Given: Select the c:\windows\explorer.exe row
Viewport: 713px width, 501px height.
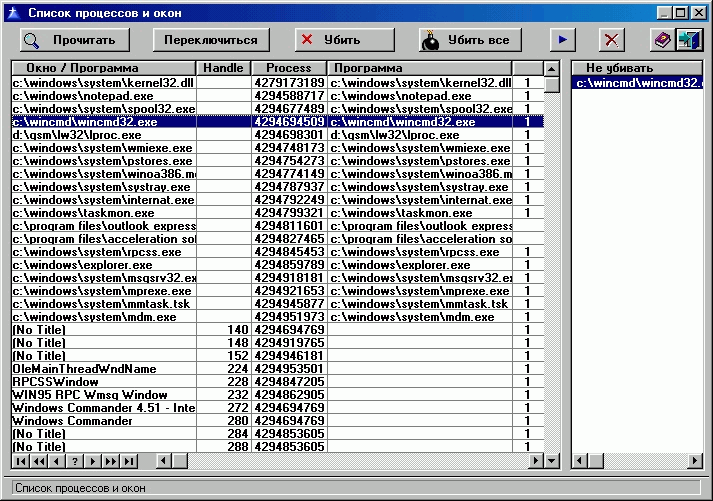Looking at the screenshot, I should (104, 264).
